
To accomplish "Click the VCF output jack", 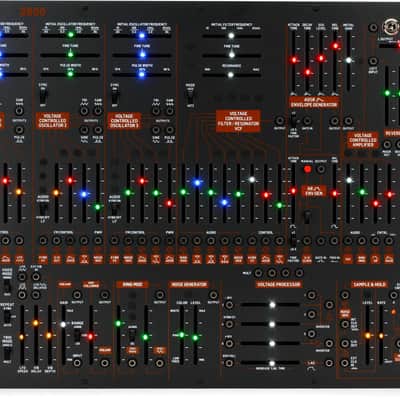I will 279,120.
